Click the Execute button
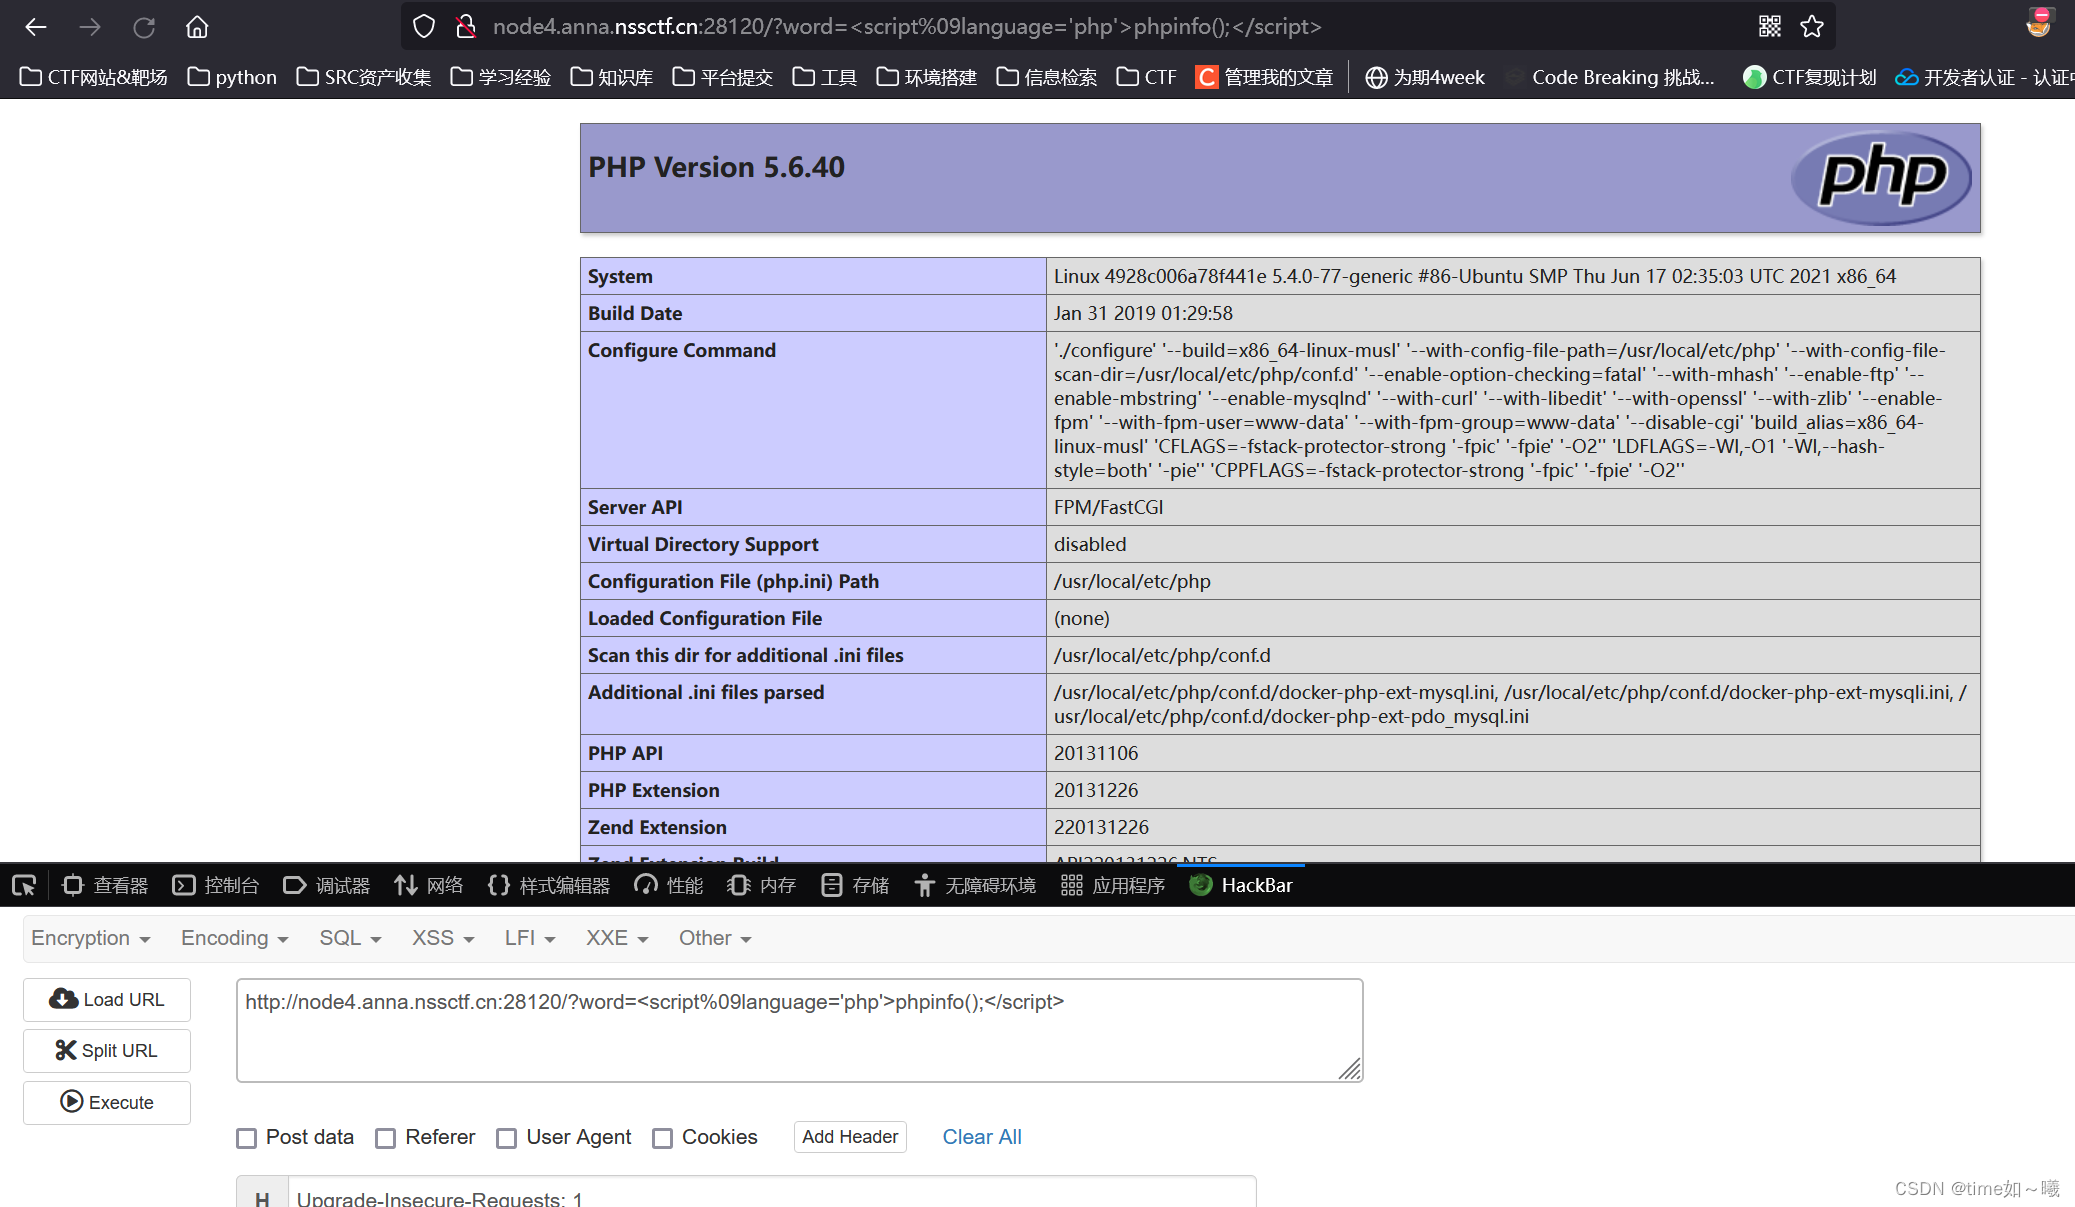2075x1207 pixels. click(107, 1102)
